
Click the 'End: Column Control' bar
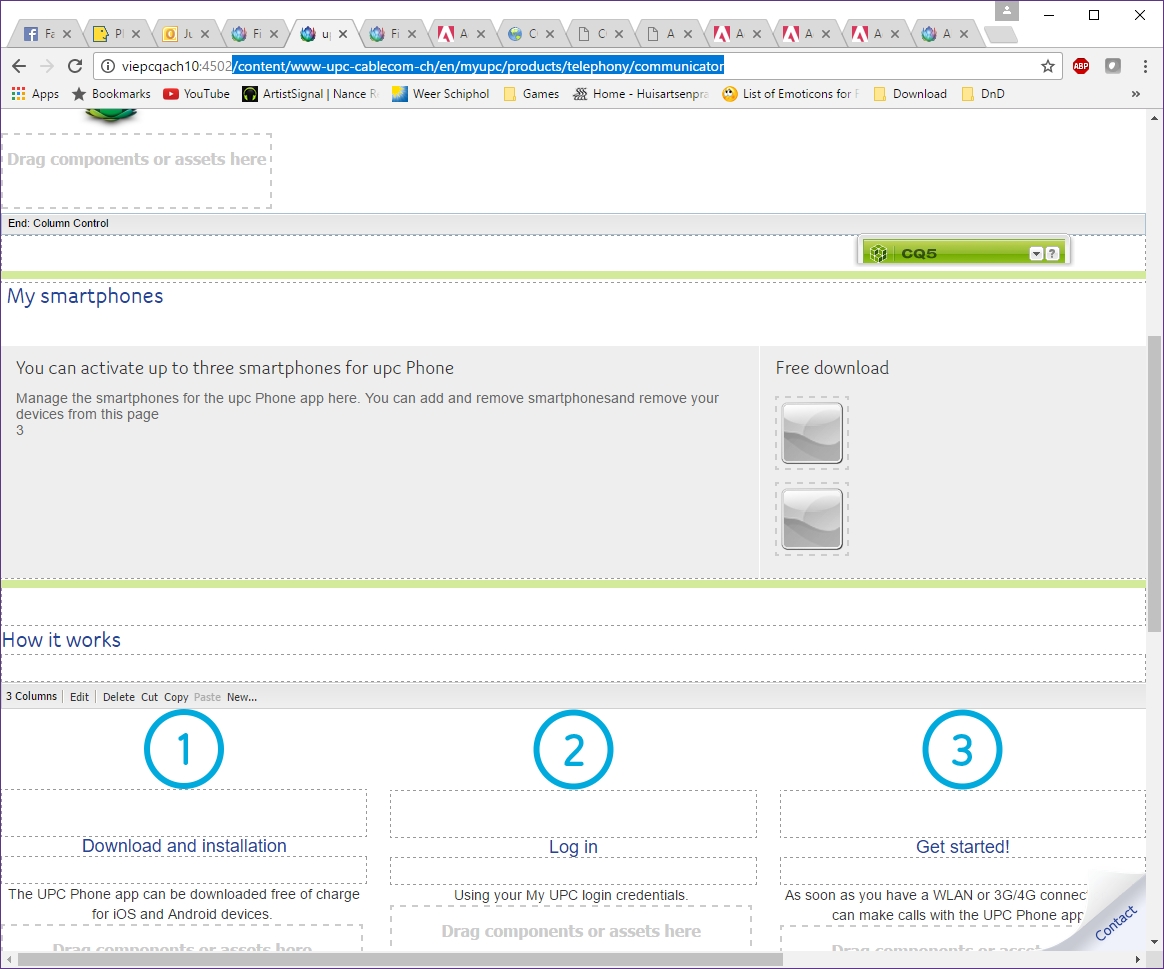(x=573, y=224)
